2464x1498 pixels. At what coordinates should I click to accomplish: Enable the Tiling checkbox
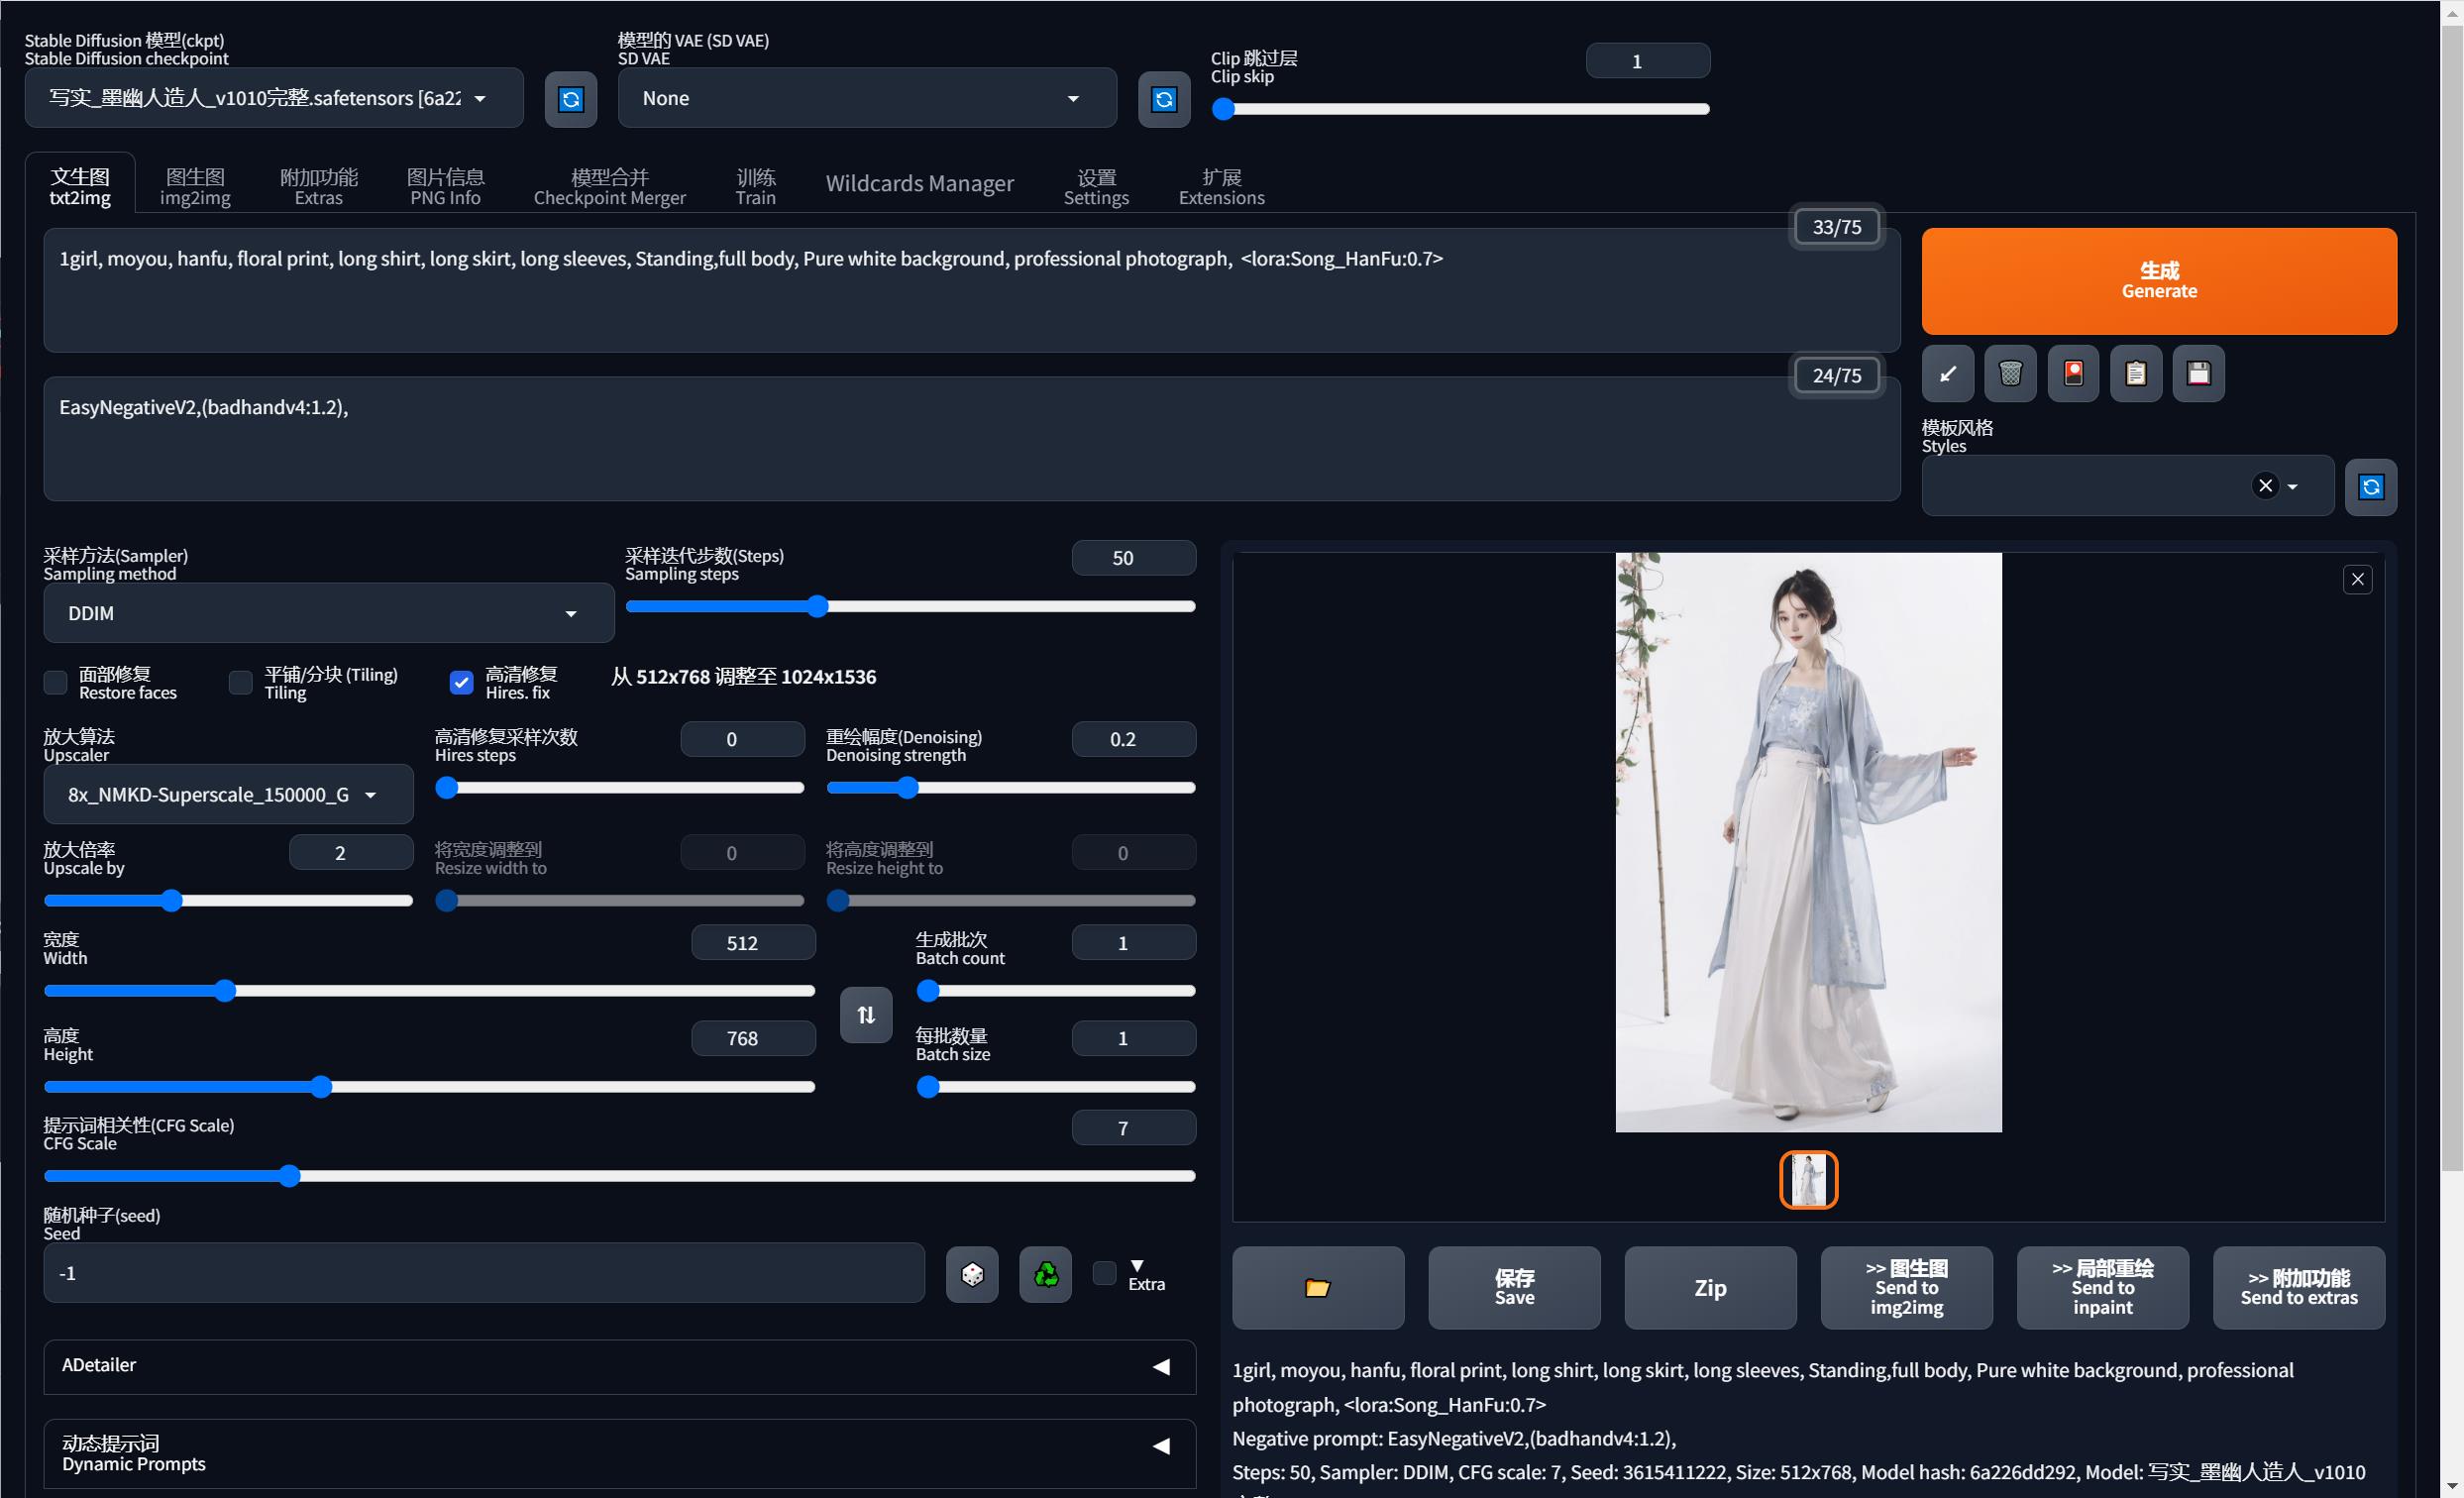240,683
